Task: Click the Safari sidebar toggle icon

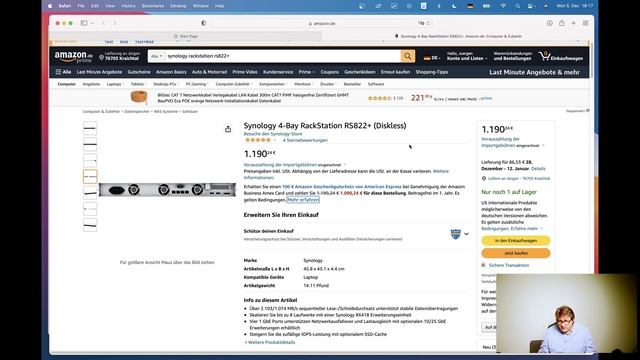Action: click(84, 23)
